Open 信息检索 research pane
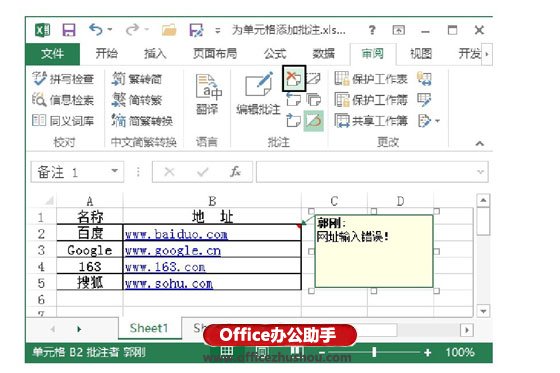Screen dimensions: 560x373 pos(63,100)
